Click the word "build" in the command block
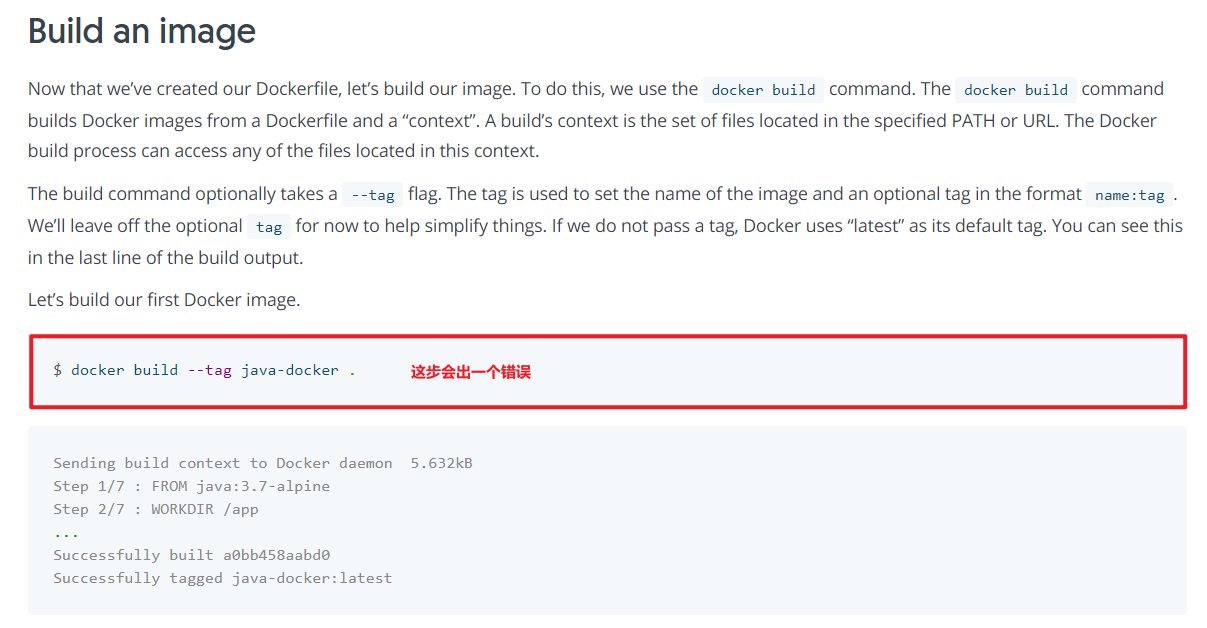 point(156,370)
